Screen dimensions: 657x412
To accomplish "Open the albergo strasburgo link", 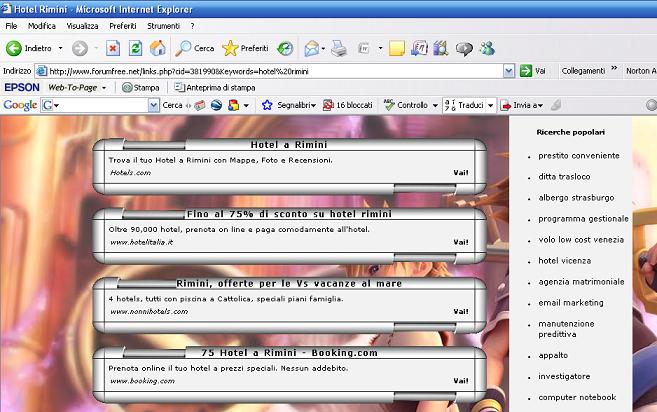I will click(576, 198).
